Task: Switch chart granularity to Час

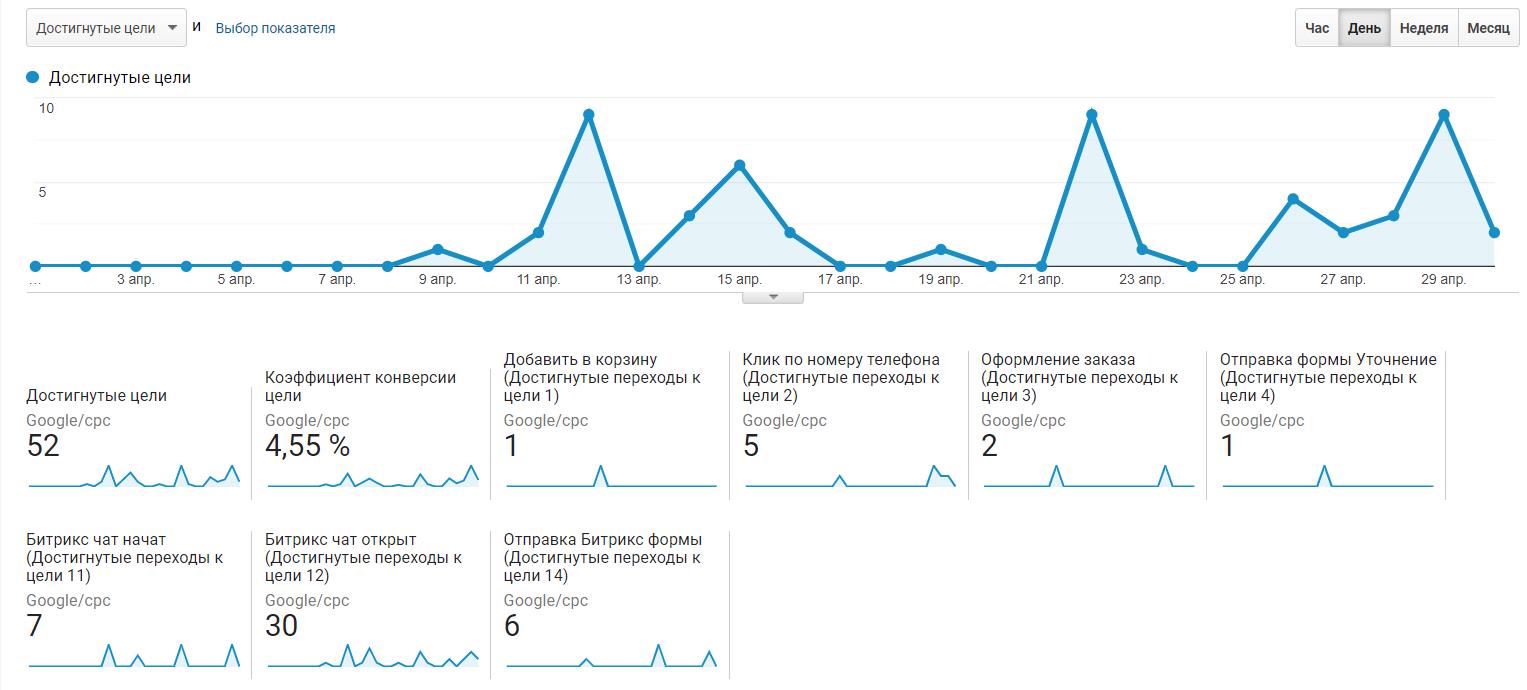Action: coord(1317,28)
